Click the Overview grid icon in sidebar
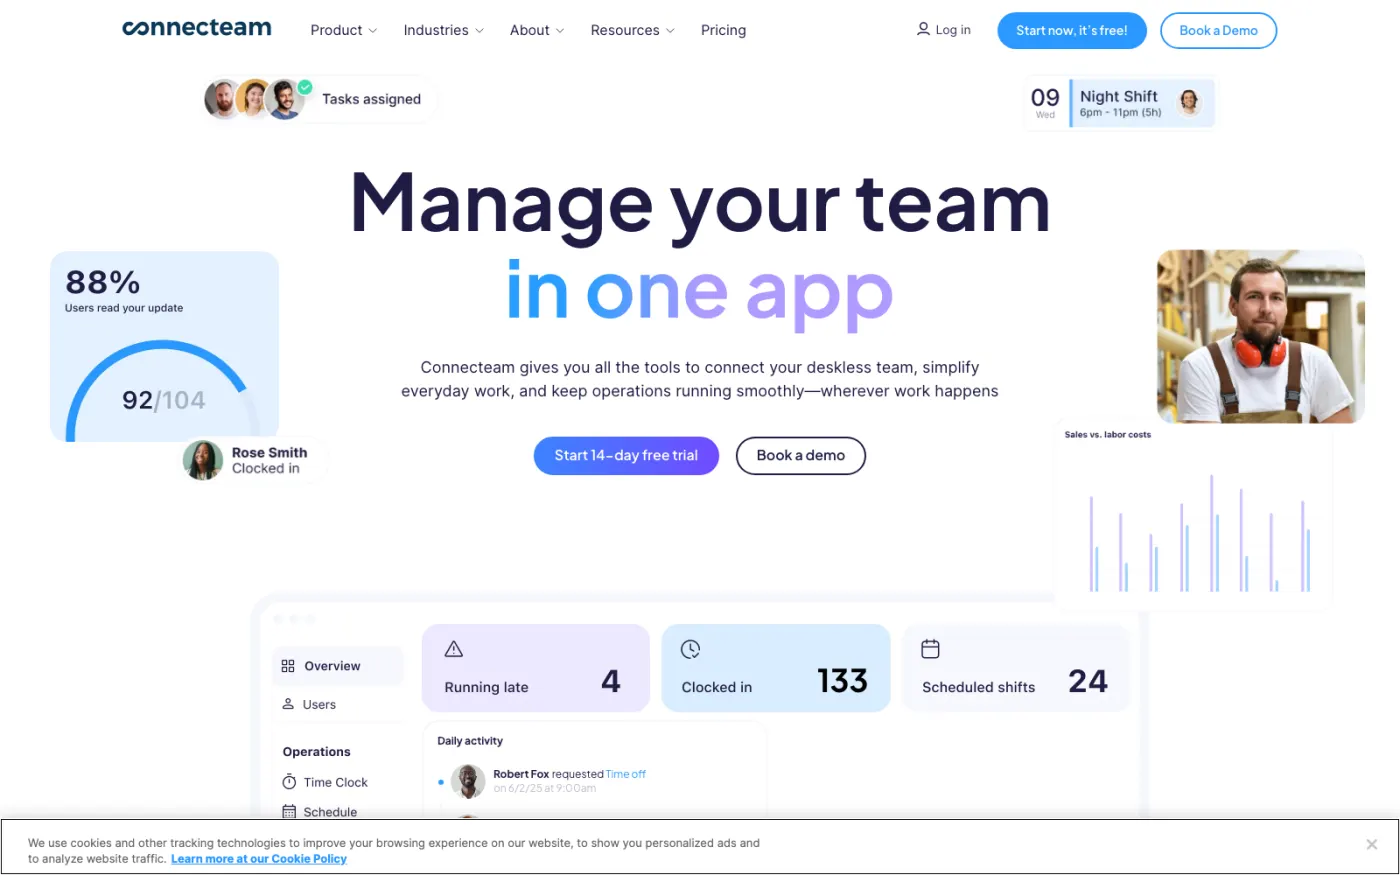 [x=288, y=666]
